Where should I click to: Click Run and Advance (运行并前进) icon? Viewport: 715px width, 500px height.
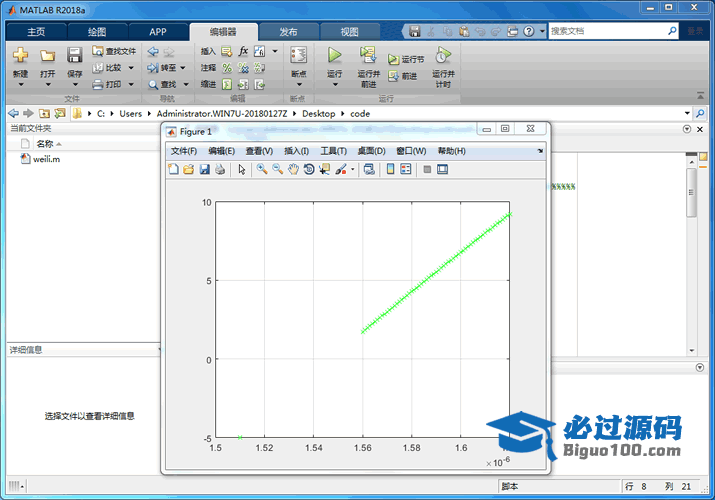pyautogui.click(x=368, y=55)
